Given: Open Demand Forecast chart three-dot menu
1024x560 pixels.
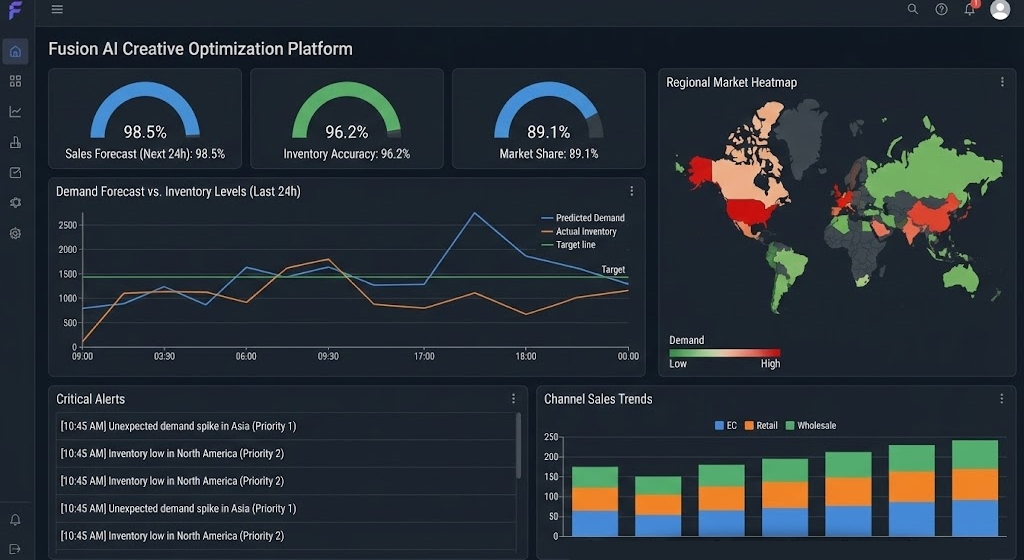Looking at the screenshot, I should pyautogui.click(x=631, y=191).
